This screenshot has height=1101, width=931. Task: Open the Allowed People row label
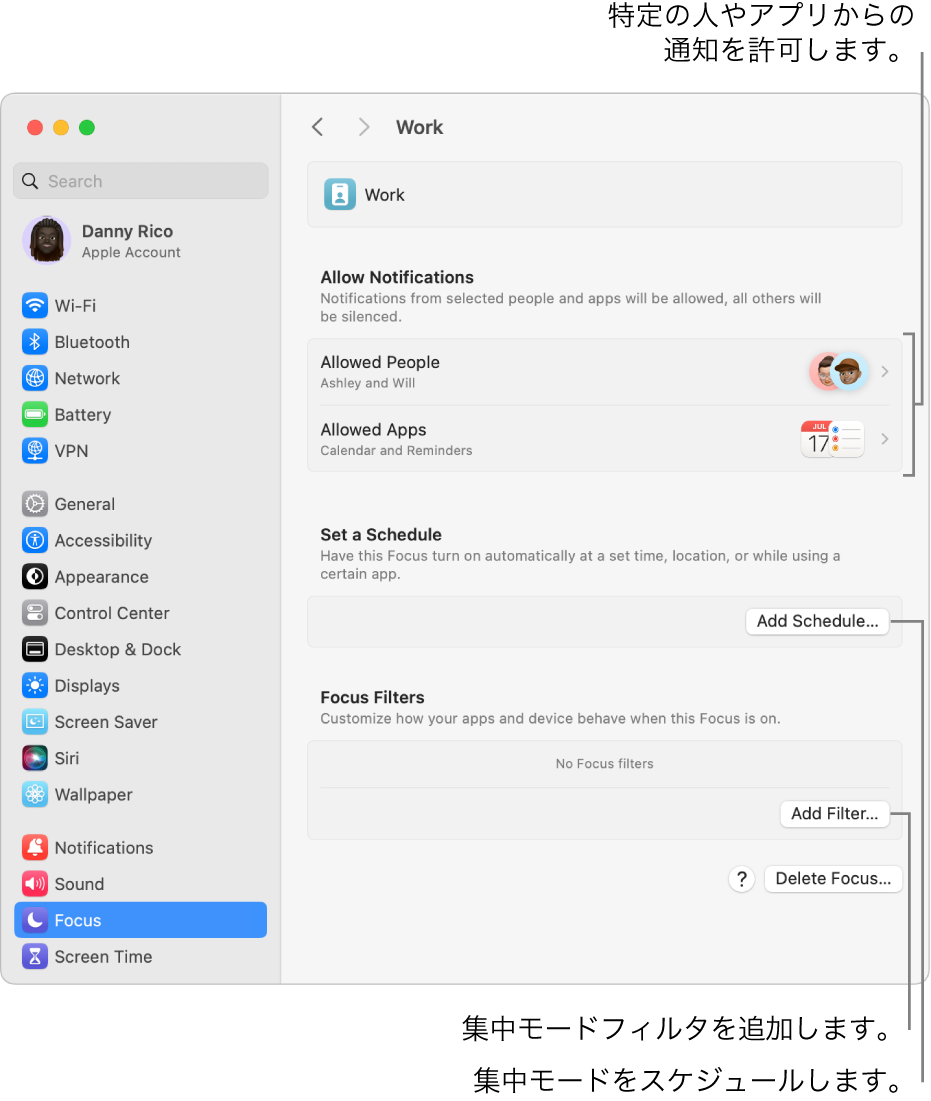pos(380,362)
